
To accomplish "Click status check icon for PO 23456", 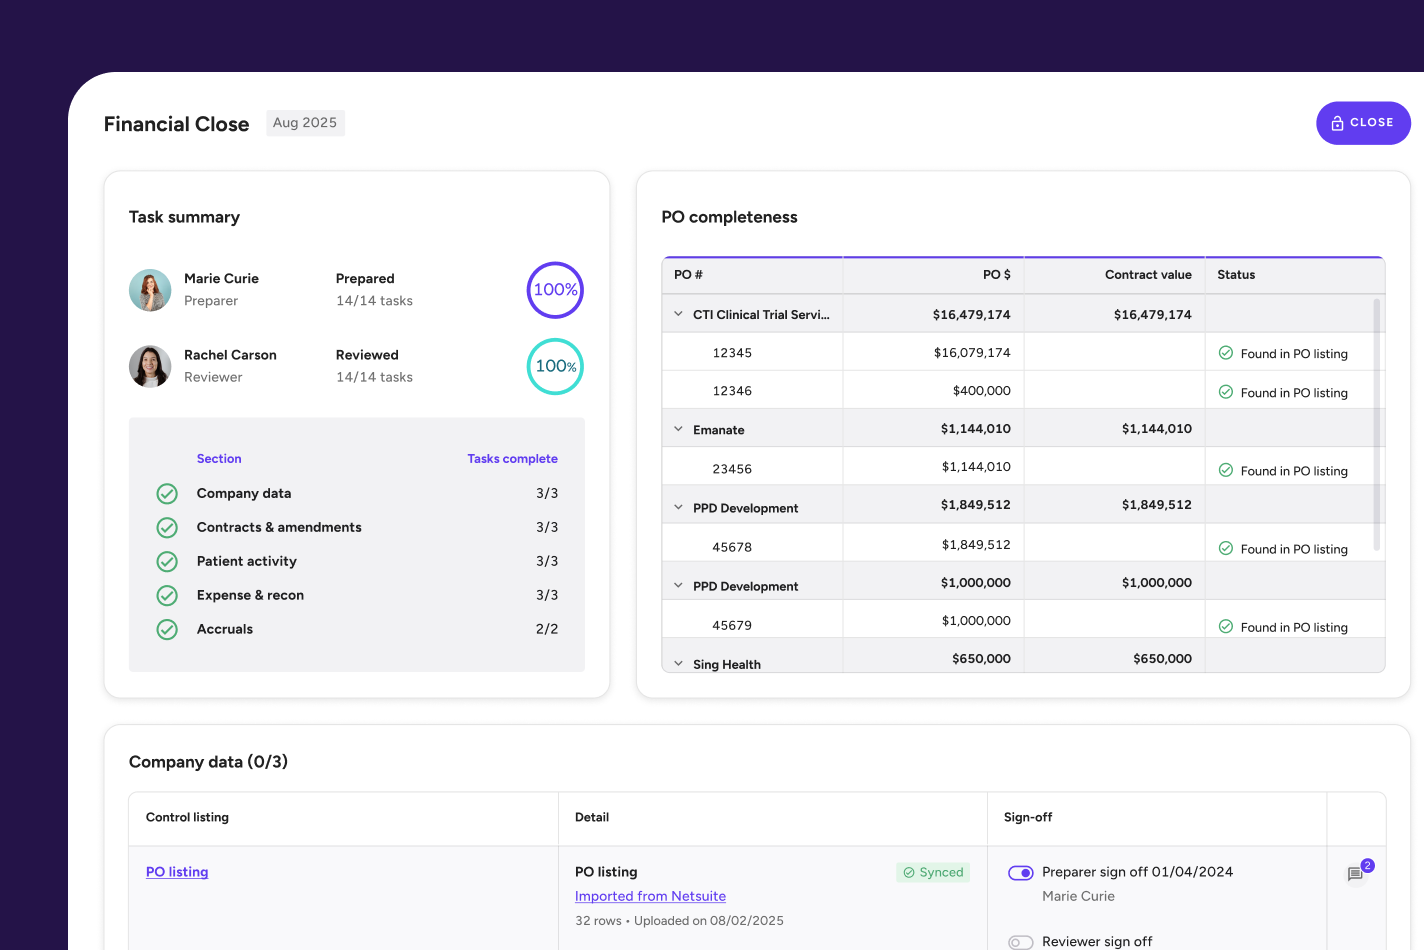I will click(x=1225, y=470).
